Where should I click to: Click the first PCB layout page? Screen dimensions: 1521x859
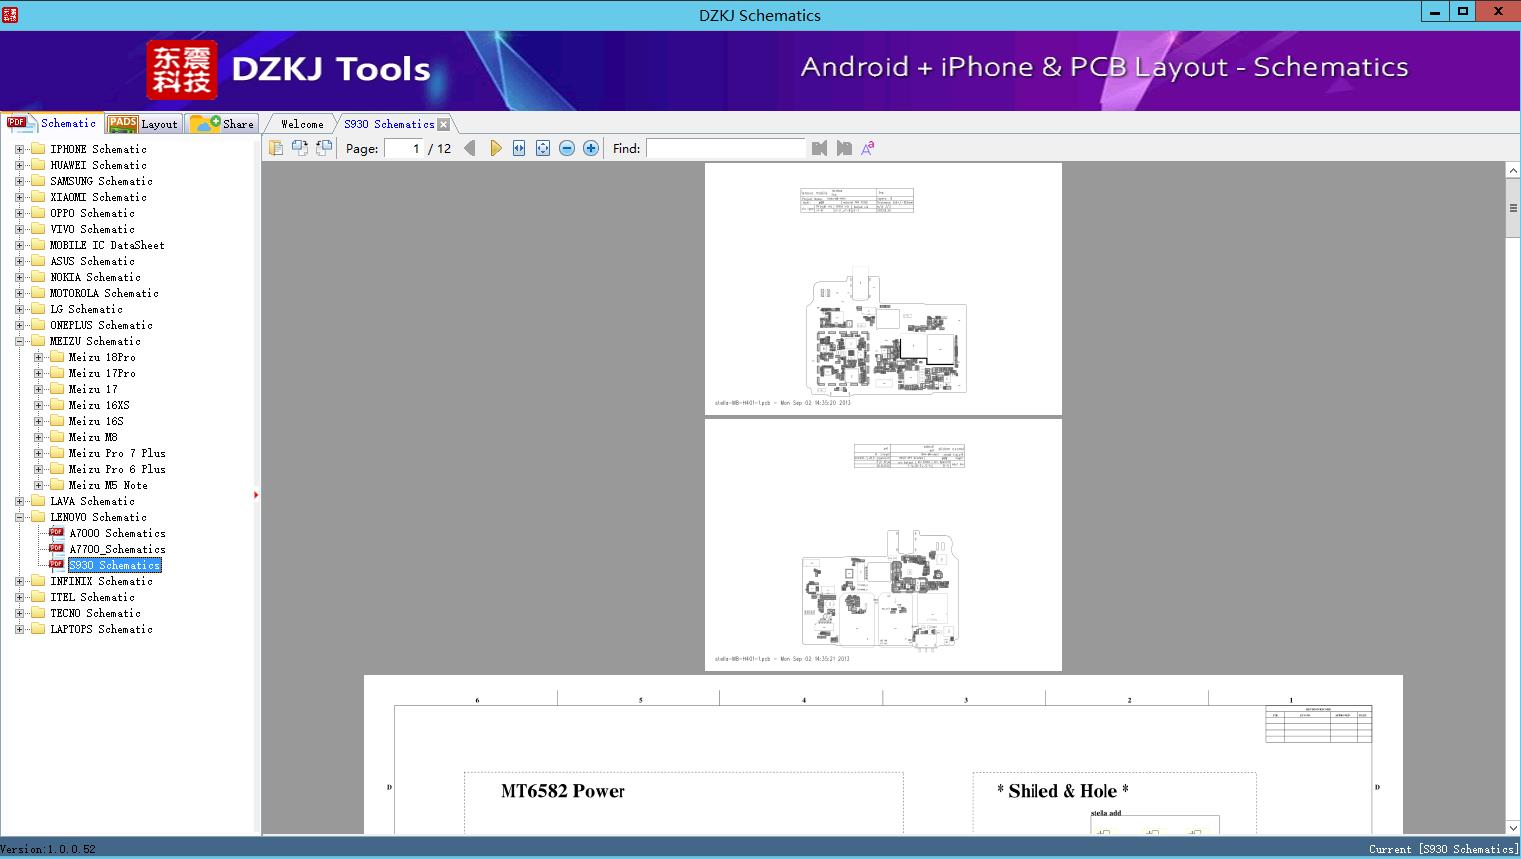click(883, 289)
